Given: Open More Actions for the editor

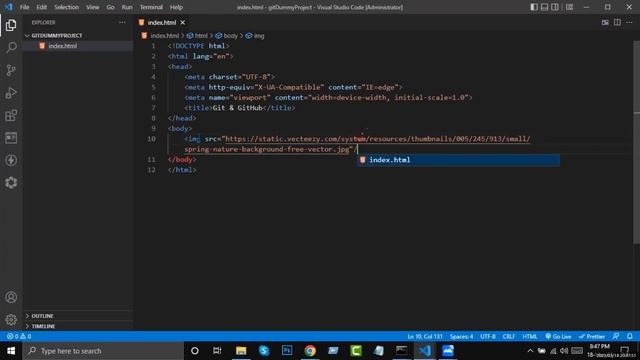Looking at the screenshot, I should [x=629, y=22].
